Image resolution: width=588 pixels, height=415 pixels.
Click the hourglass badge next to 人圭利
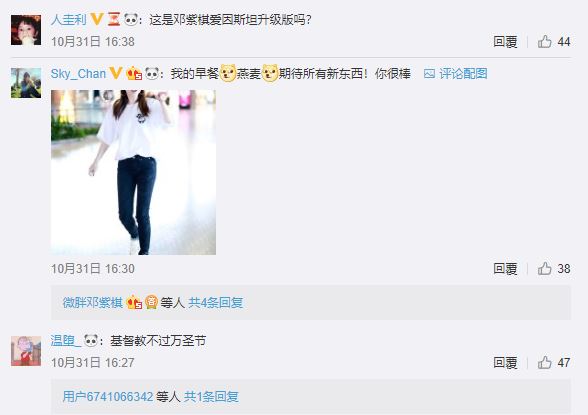point(114,19)
